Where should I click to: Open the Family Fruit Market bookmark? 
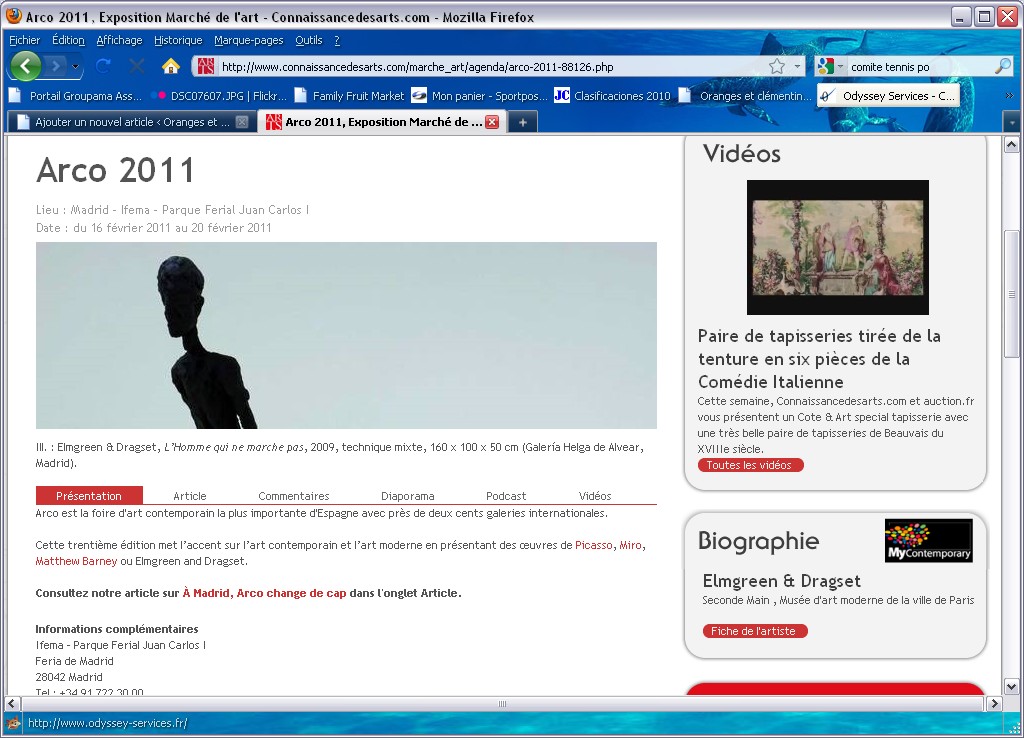(350, 96)
